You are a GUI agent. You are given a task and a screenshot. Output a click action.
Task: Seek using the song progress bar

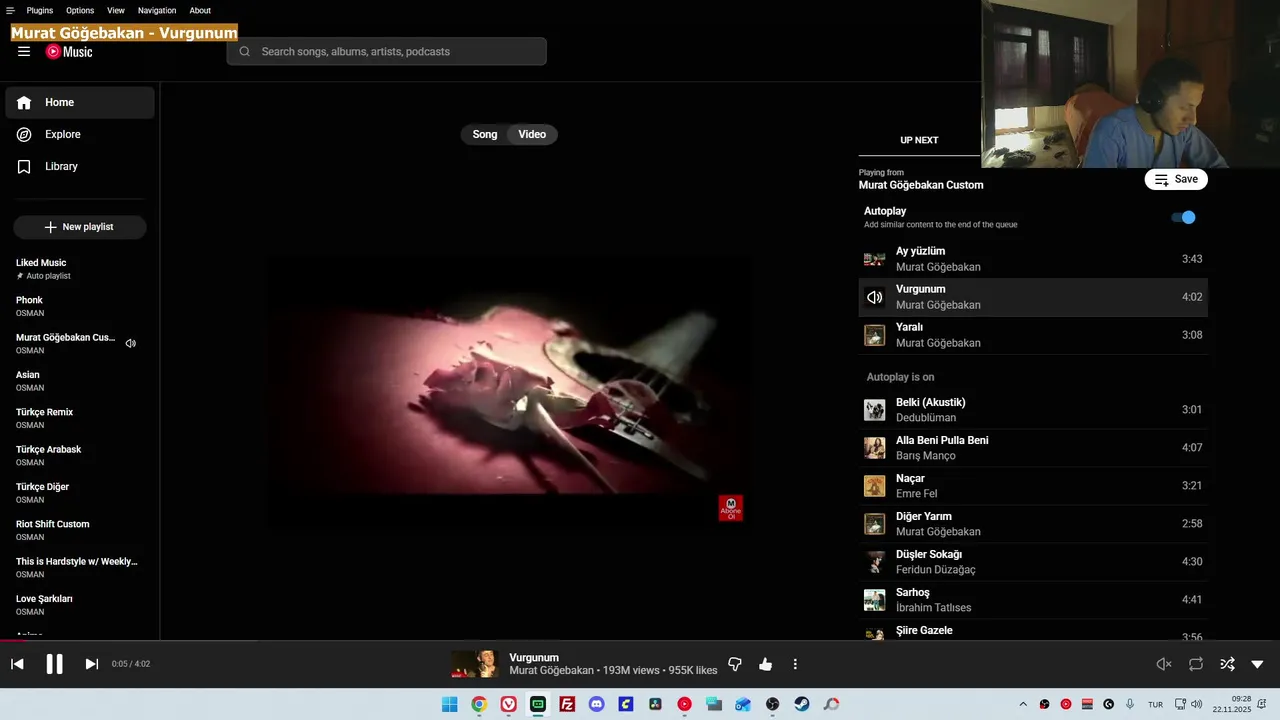[x=640, y=641]
